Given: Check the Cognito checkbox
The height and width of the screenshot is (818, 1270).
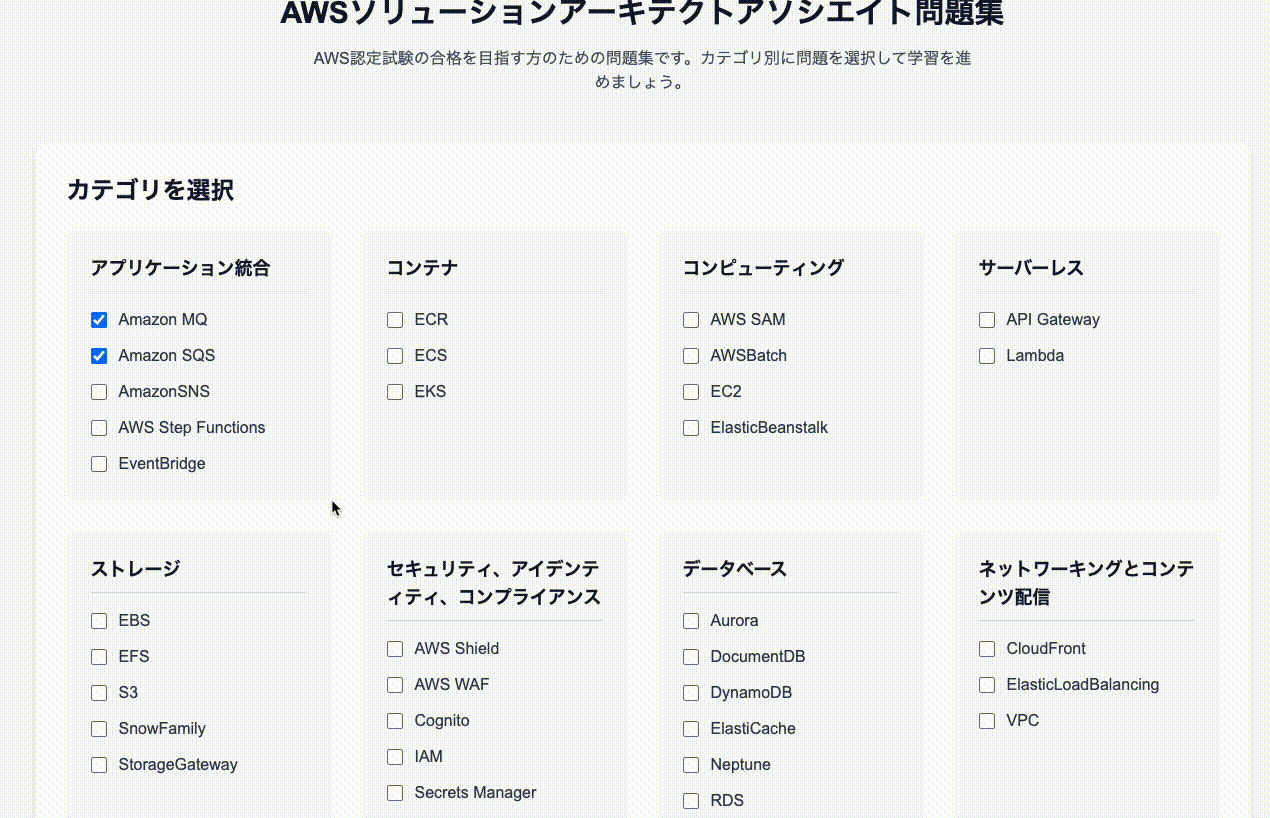Looking at the screenshot, I should pyautogui.click(x=395, y=721).
